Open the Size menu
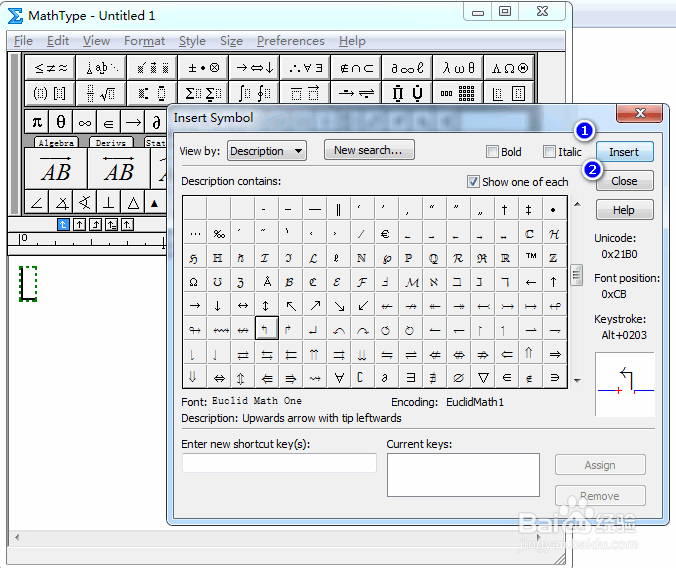The width and height of the screenshot is (676, 568). pyautogui.click(x=231, y=41)
